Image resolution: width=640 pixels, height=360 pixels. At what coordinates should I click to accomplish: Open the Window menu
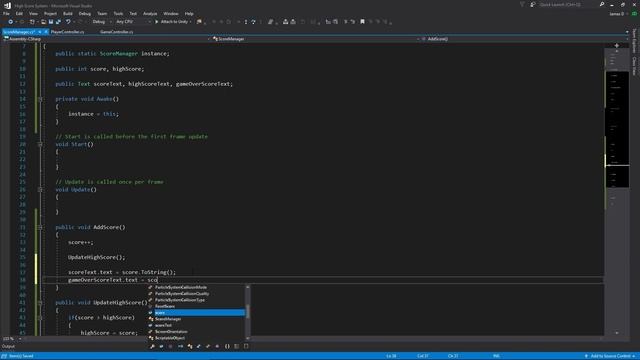point(171,13)
